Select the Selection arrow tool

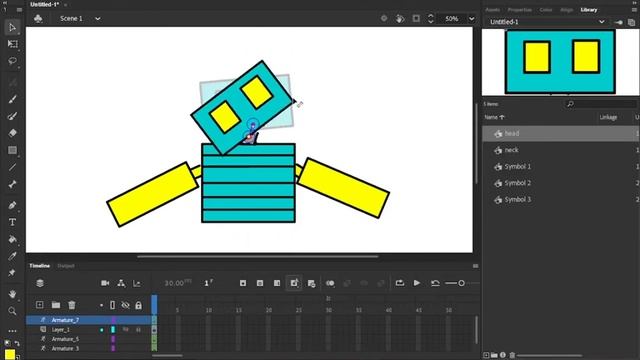[x=12, y=27]
